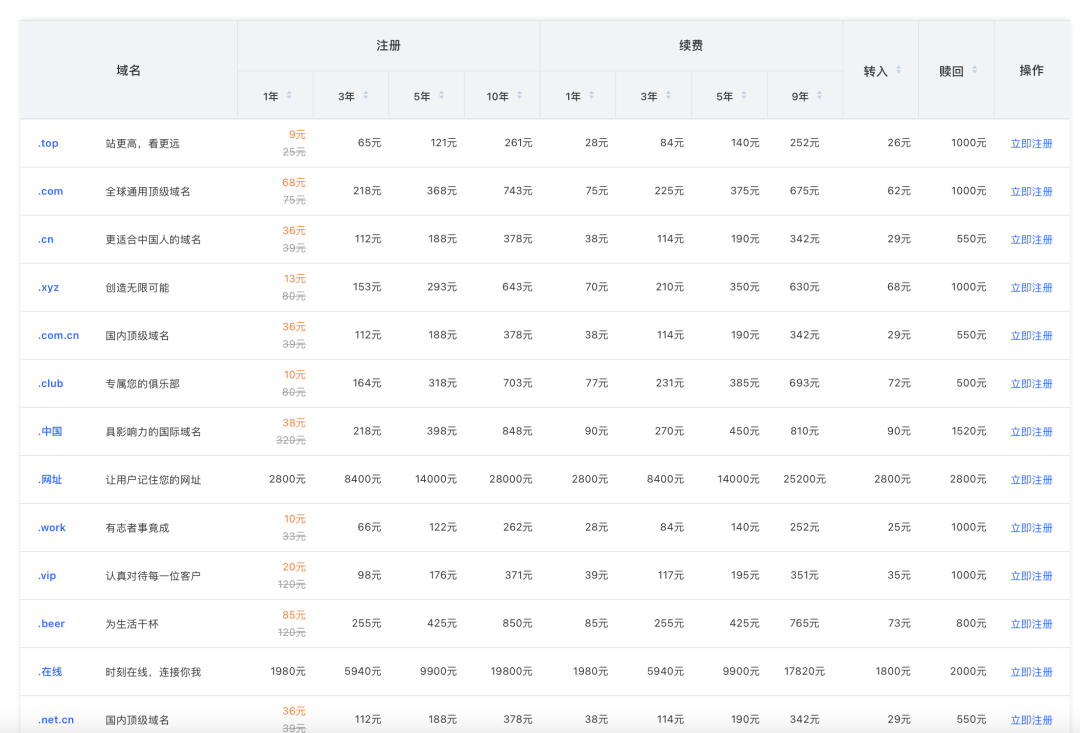
Task: Sort by 转入 transfer price icon
Action: tap(899, 70)
